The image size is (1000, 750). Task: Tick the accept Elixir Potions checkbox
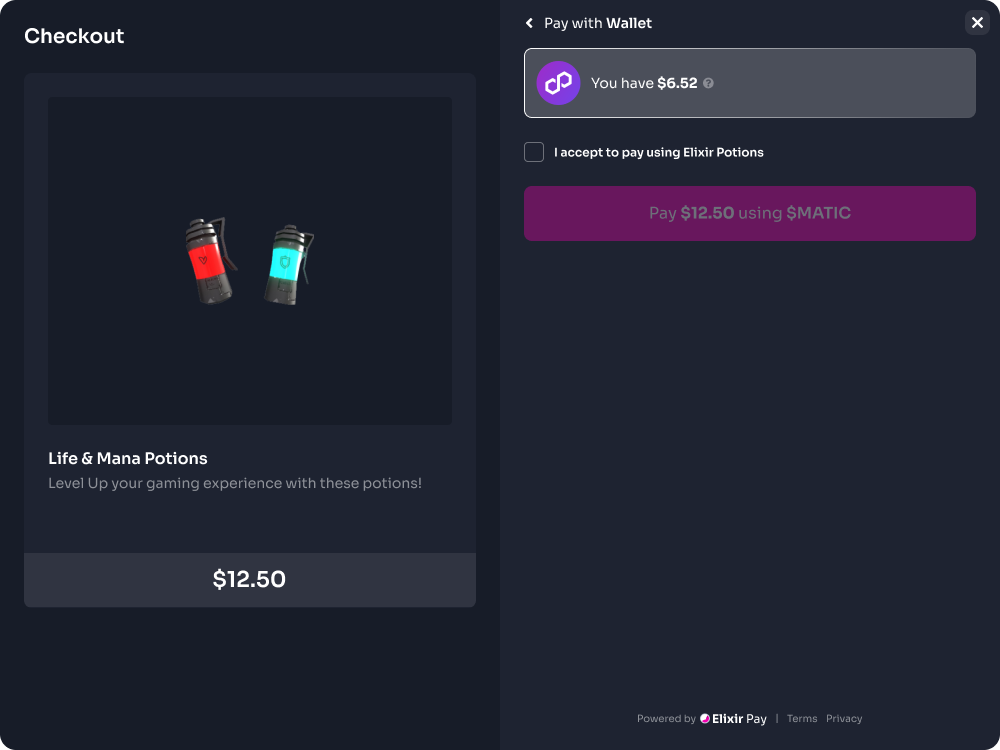tap(534, 152)
